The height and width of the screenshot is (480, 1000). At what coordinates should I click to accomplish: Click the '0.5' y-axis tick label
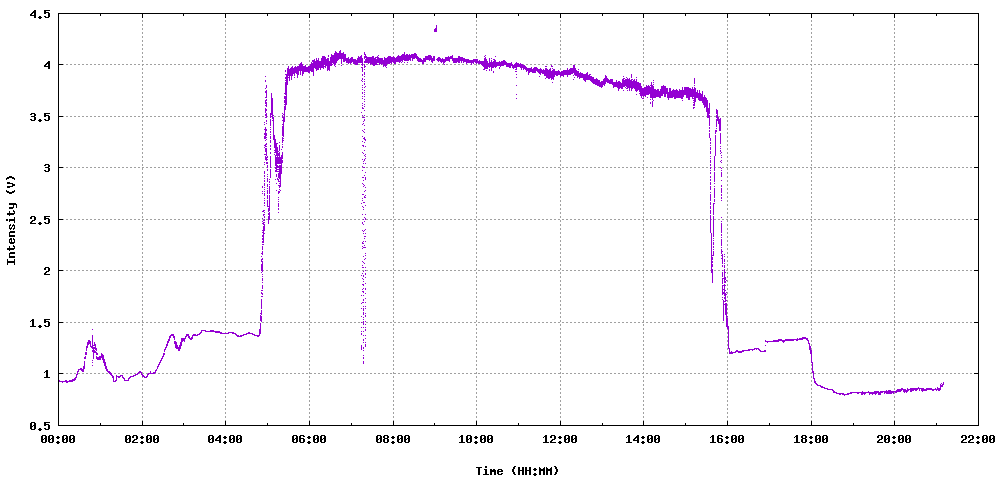coord(40,425)
